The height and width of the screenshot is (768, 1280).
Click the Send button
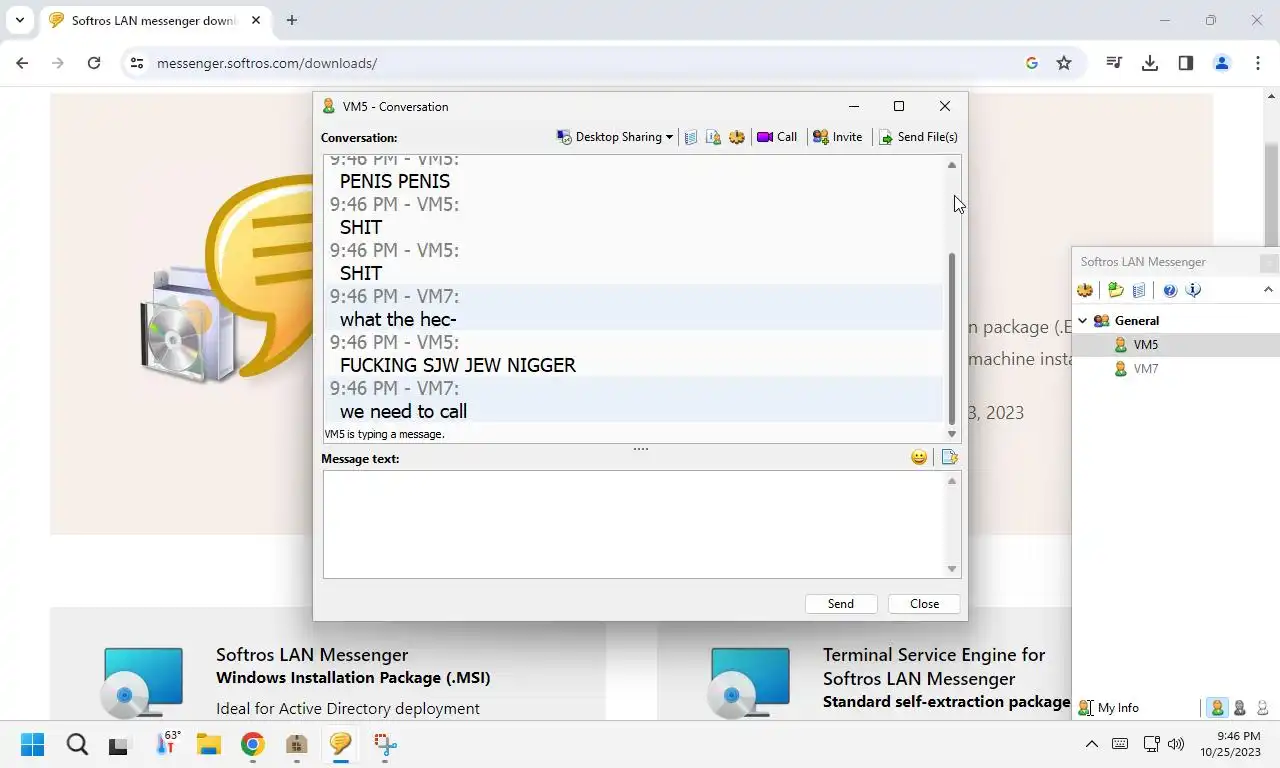point(841,604)
